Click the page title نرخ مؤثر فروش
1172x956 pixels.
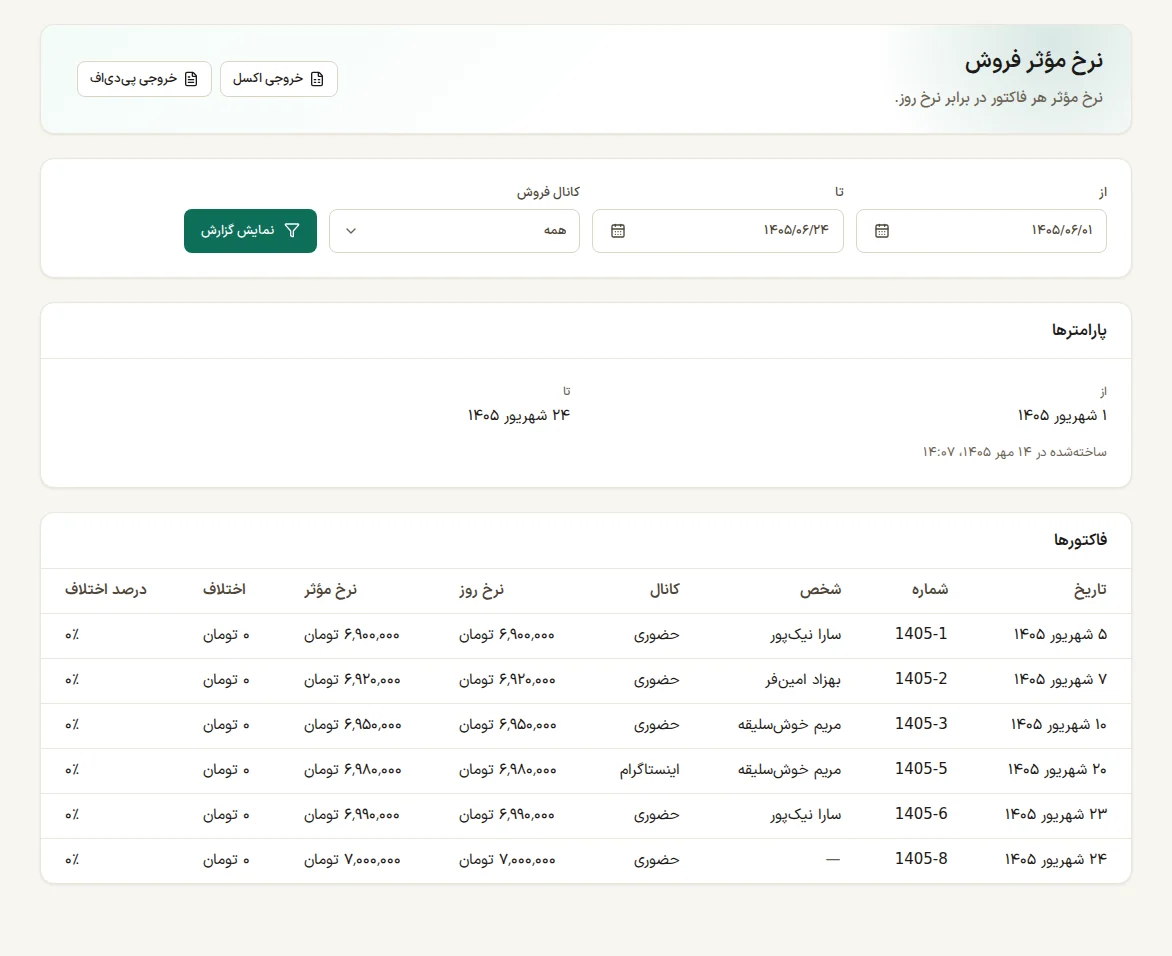tap(1034, 61)
